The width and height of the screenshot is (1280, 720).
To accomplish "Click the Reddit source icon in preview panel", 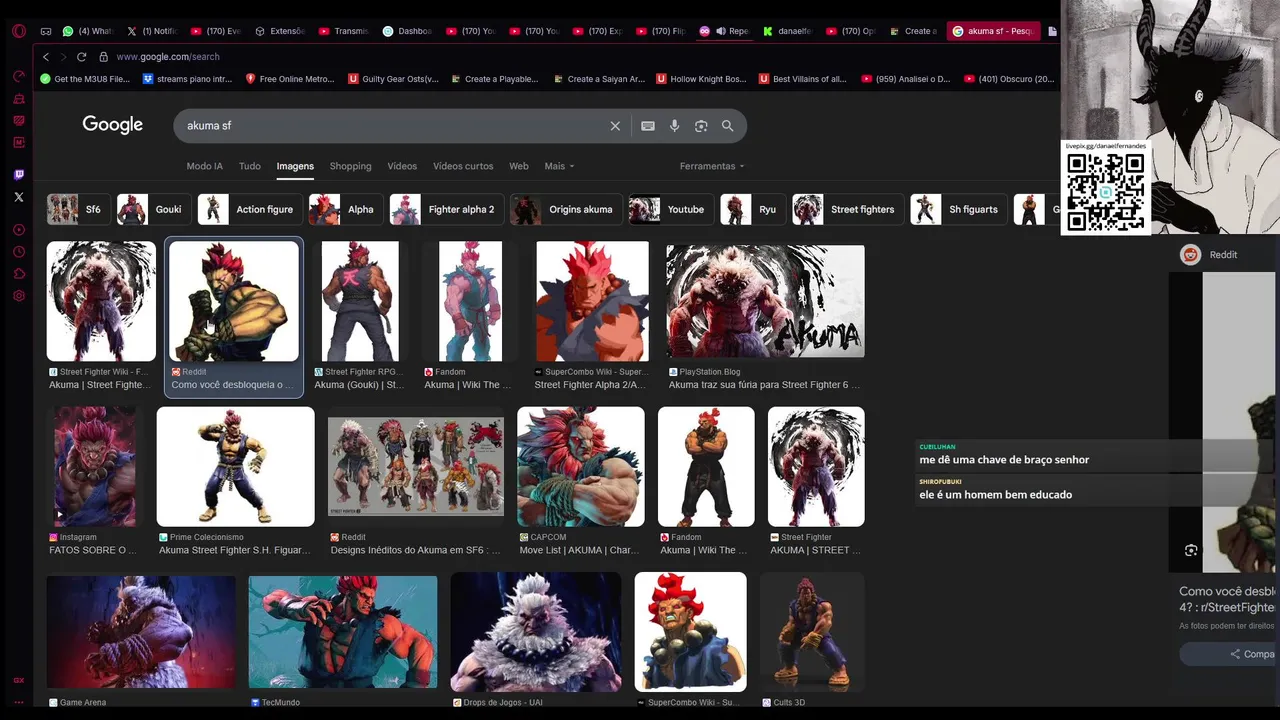I will pyautogui.click(x=1190, y=255).
